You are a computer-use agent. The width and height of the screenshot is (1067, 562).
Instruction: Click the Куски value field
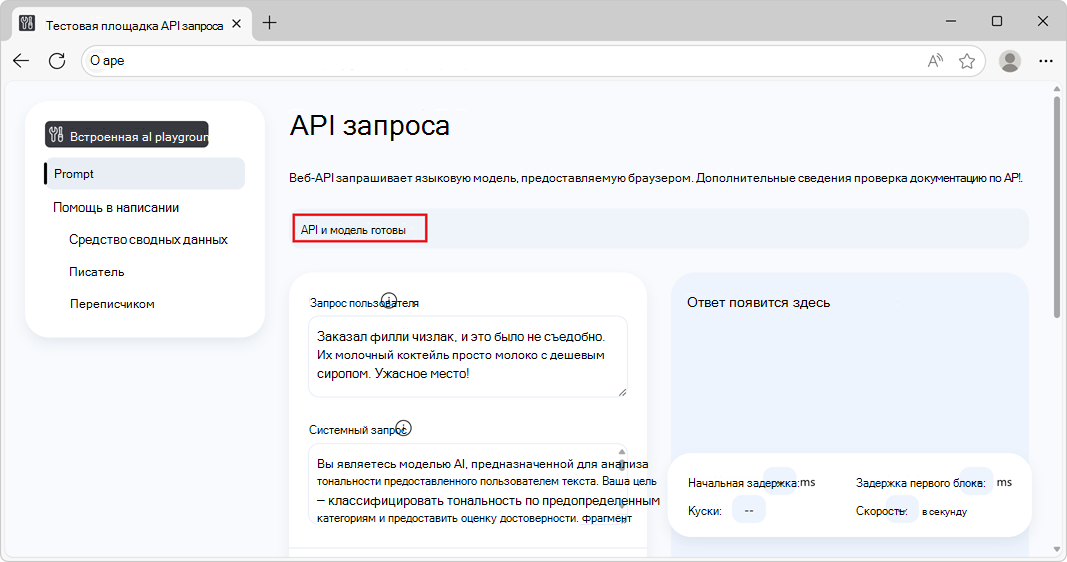[749, 510]
